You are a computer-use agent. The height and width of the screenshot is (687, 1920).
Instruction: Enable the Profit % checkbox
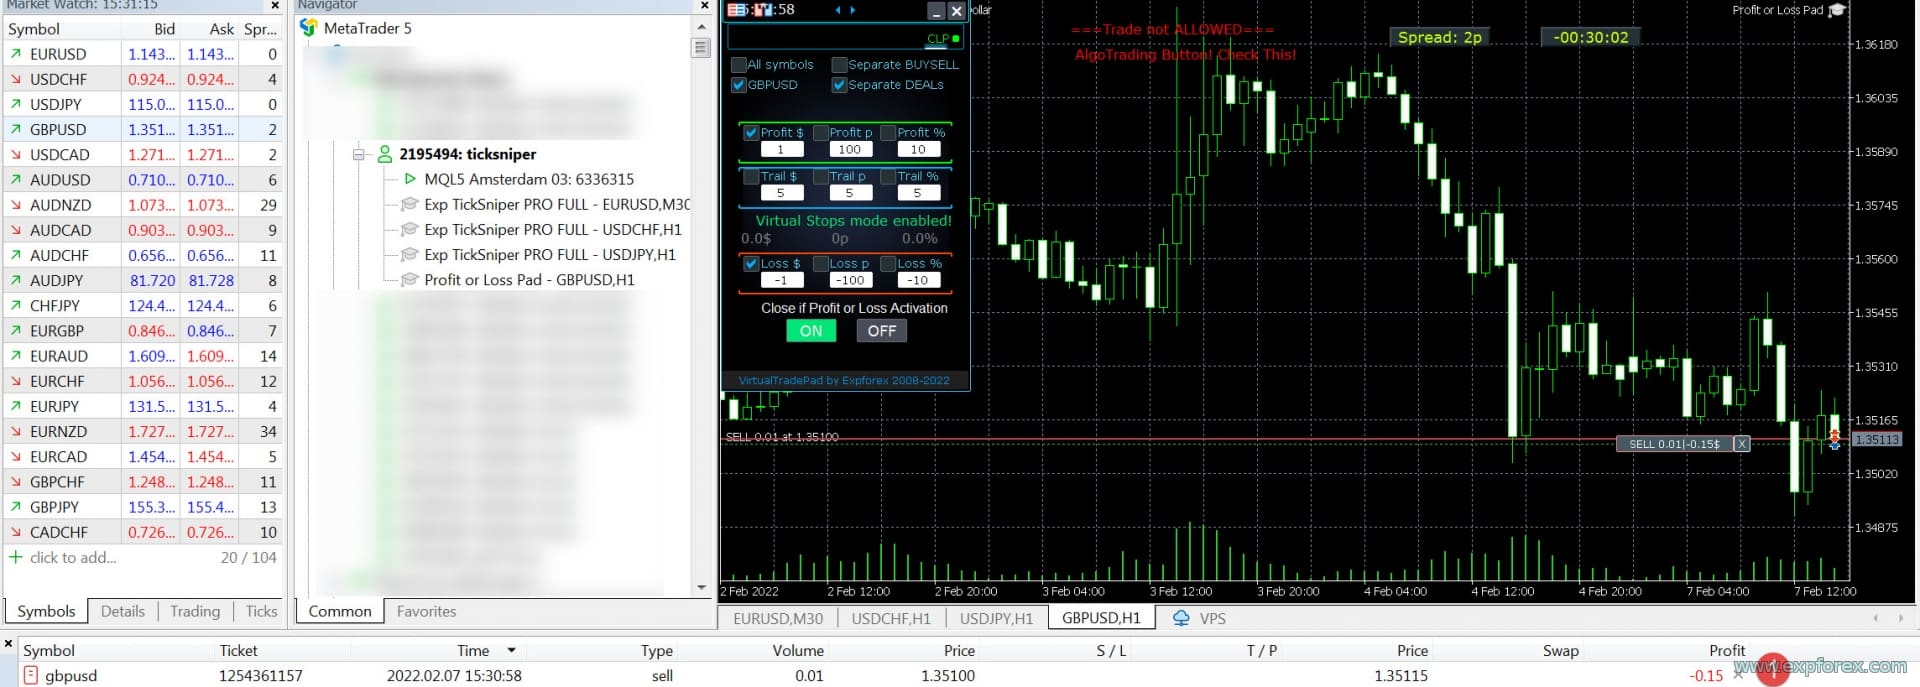coord(888,132)
